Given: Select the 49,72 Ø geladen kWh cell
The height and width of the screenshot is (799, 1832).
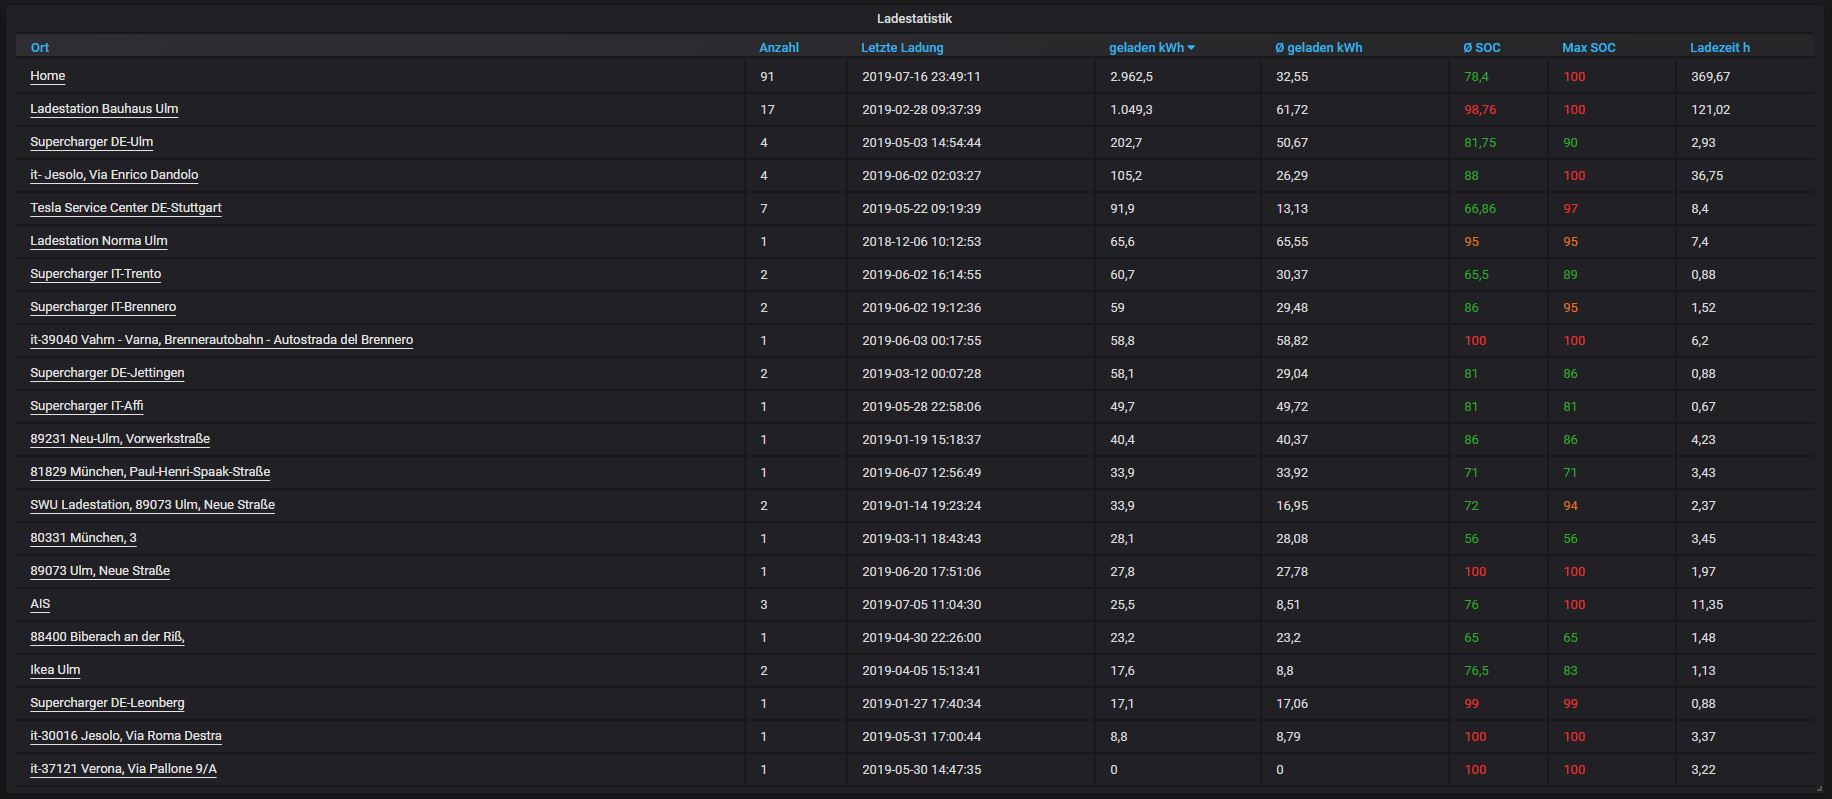Looking at the screenshot, I should pyautogui.click(x=1292, y=406).
